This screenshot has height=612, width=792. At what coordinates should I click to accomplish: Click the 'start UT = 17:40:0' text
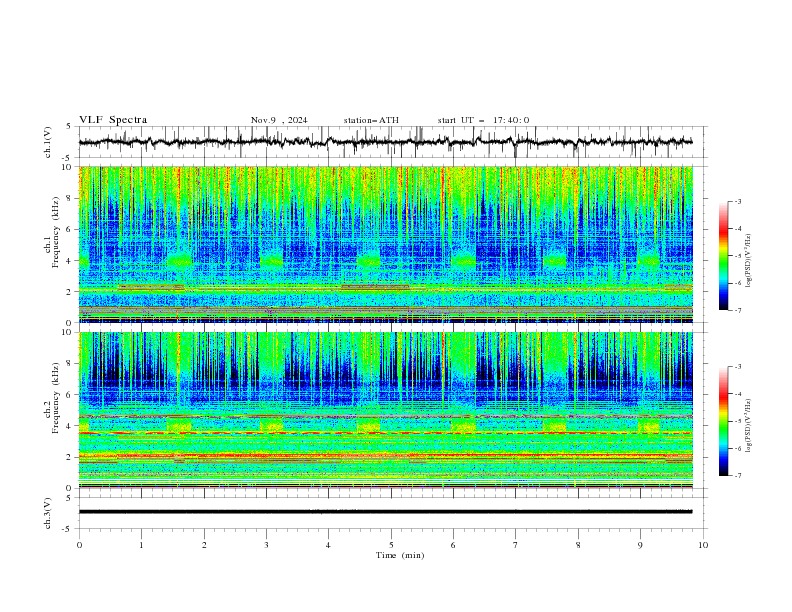pos(483,120)
